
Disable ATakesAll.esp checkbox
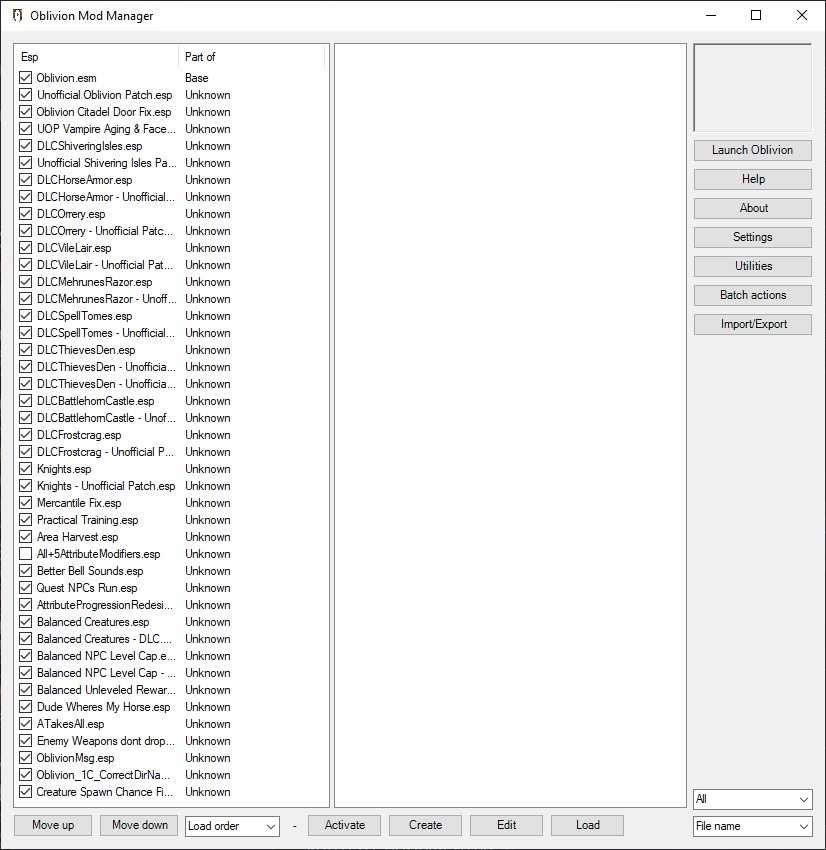click(25, 724)
